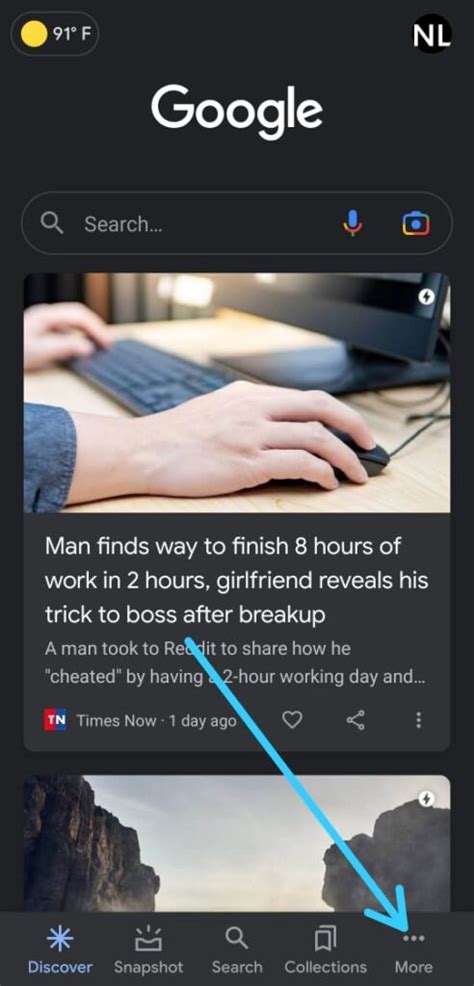Tap the lightning badge on cliffs article

coord(427,799)
